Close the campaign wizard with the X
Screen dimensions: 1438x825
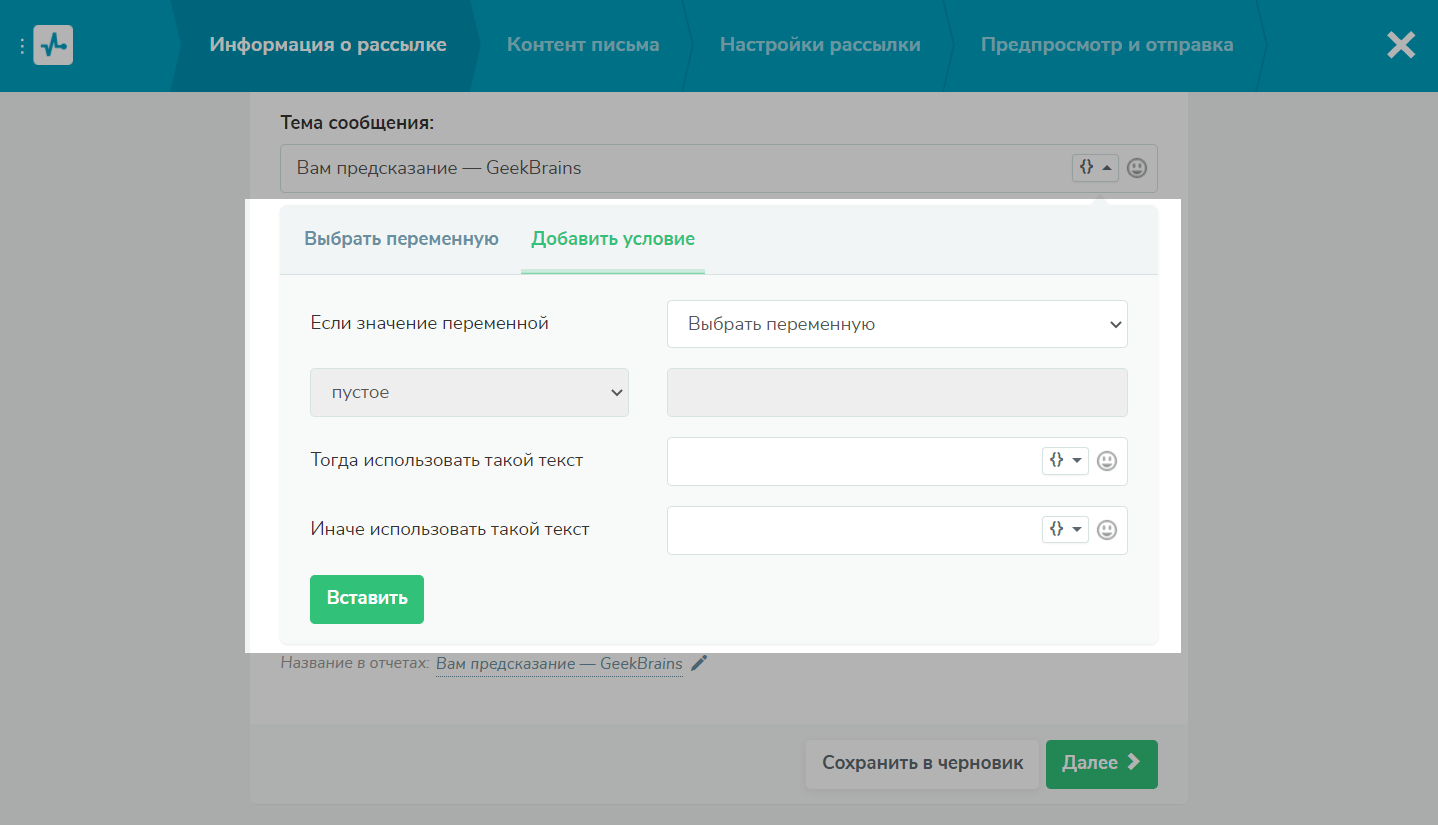(x=1400, y=45)
